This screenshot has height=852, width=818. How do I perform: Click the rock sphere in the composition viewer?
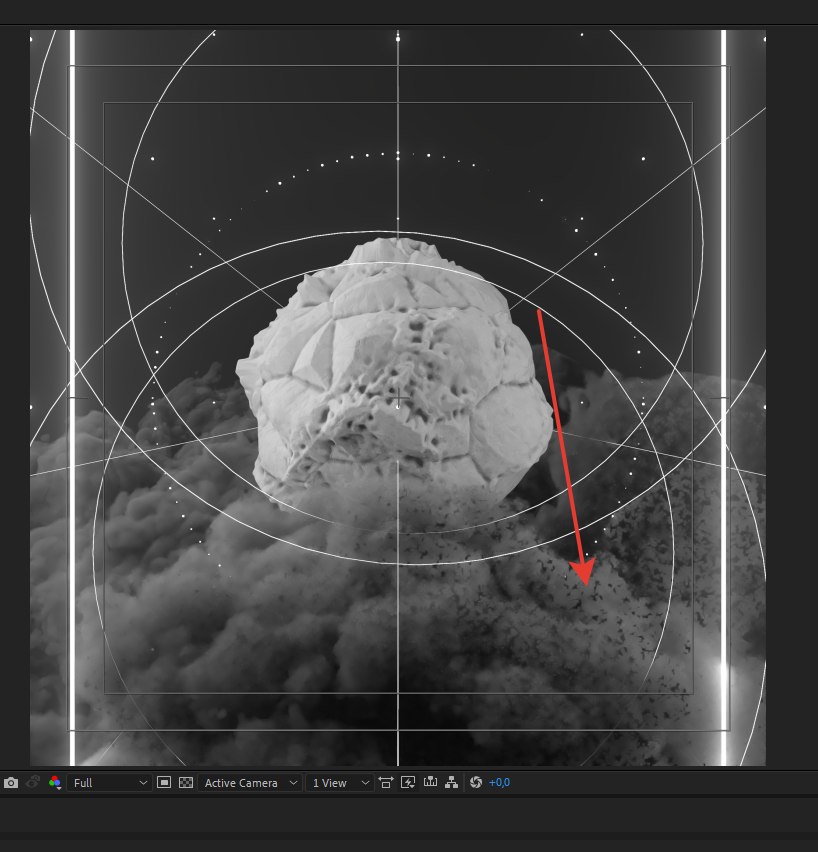point(394,375)
